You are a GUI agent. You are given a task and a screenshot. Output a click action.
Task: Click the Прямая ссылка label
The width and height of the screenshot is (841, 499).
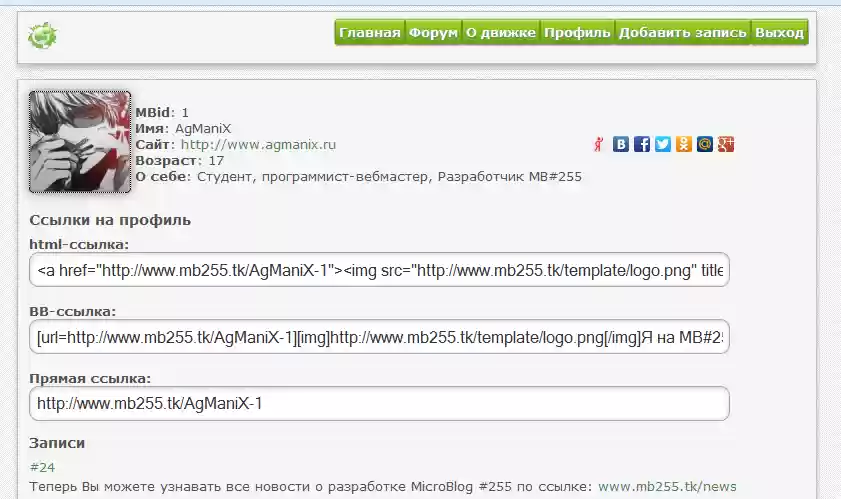(90, 379)
